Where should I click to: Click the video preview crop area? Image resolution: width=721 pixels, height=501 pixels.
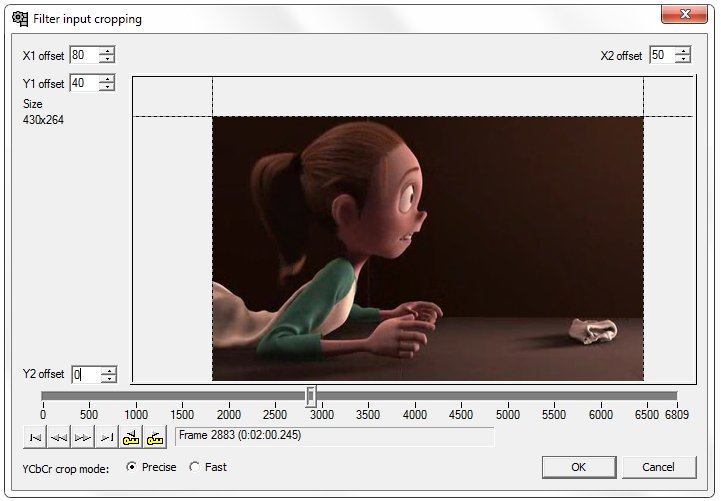click(428, 249)
